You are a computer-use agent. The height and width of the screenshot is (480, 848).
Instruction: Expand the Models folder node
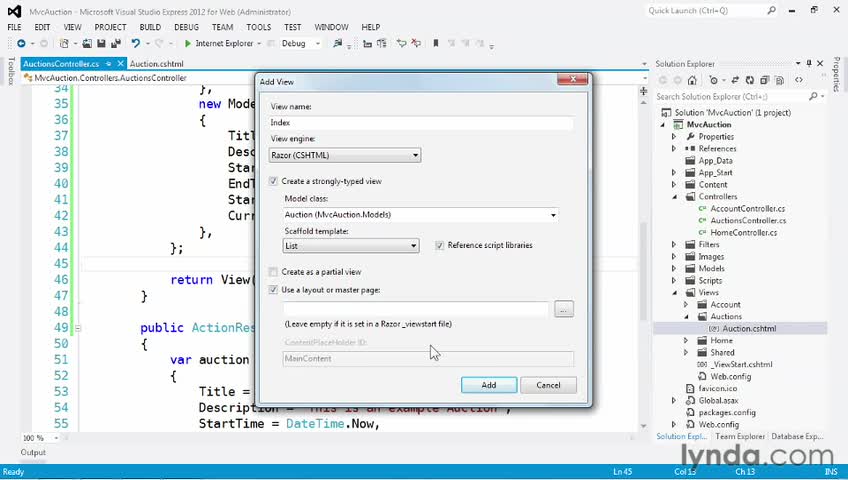(674, 269)
